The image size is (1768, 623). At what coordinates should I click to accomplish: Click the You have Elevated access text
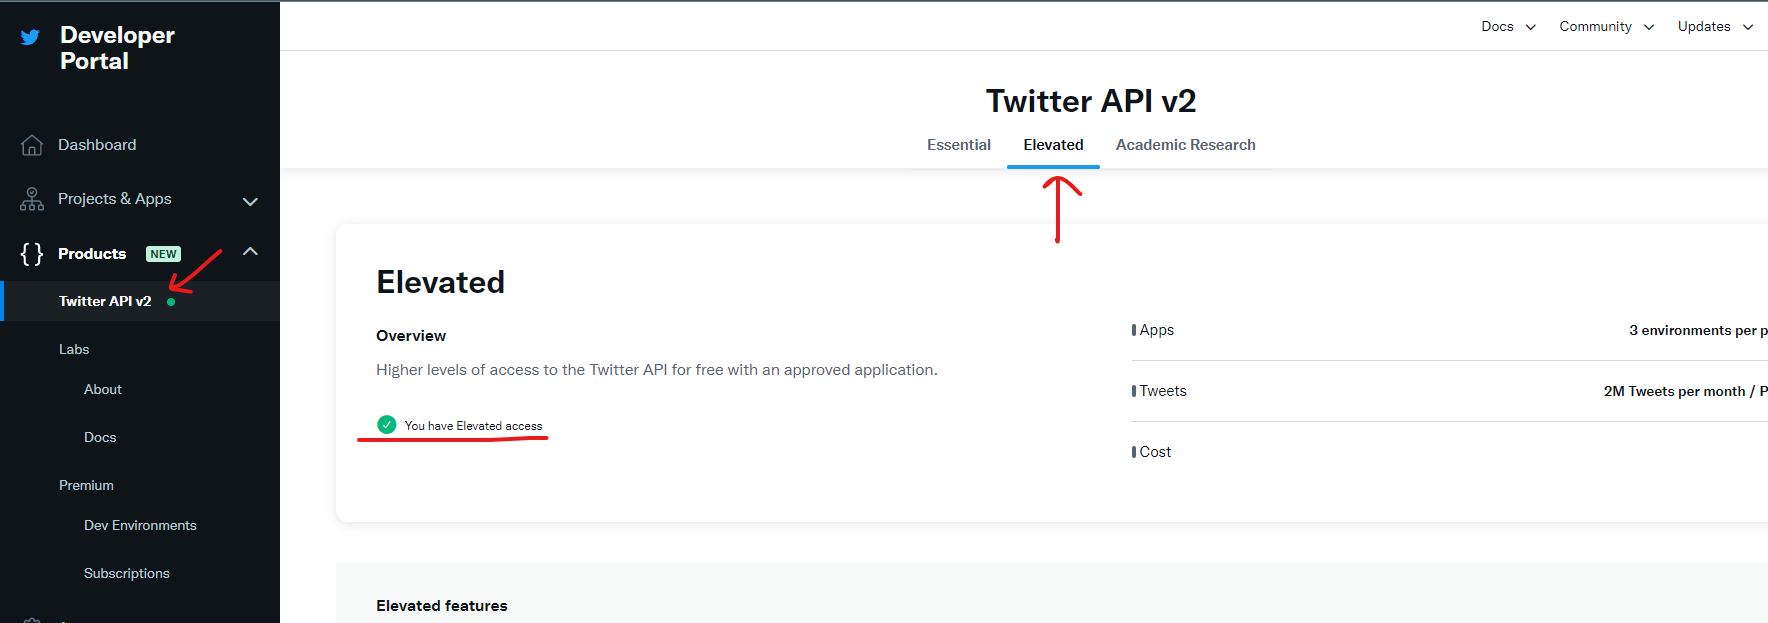[473, 426]
